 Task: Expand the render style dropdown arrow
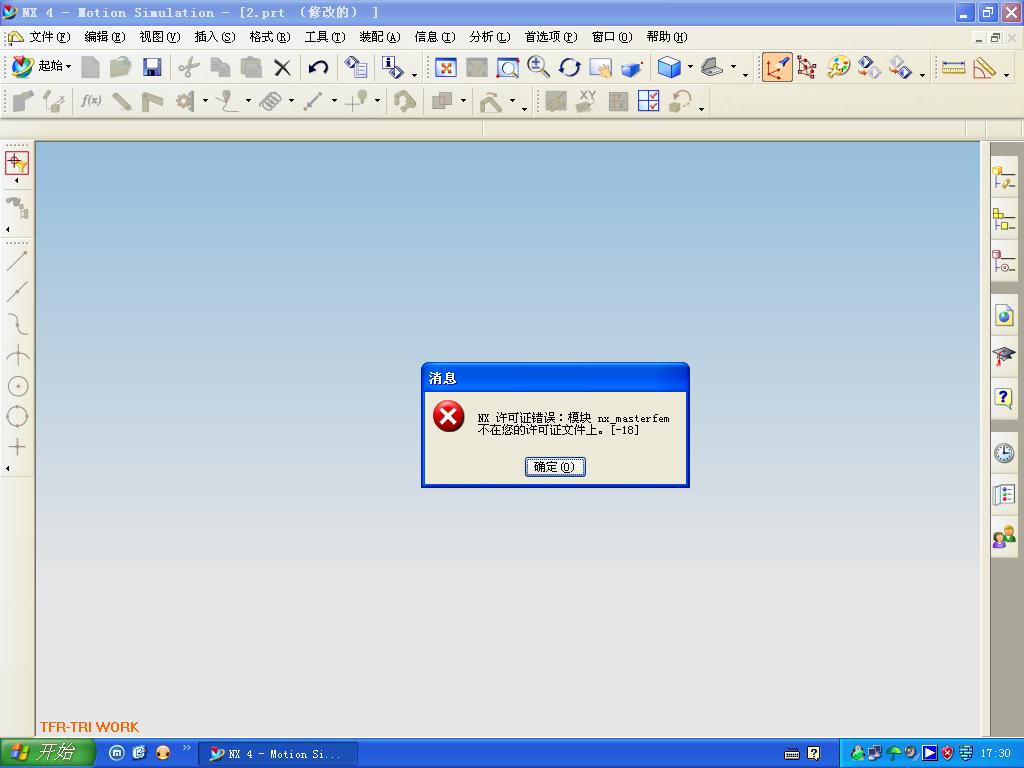pos(690,67)
